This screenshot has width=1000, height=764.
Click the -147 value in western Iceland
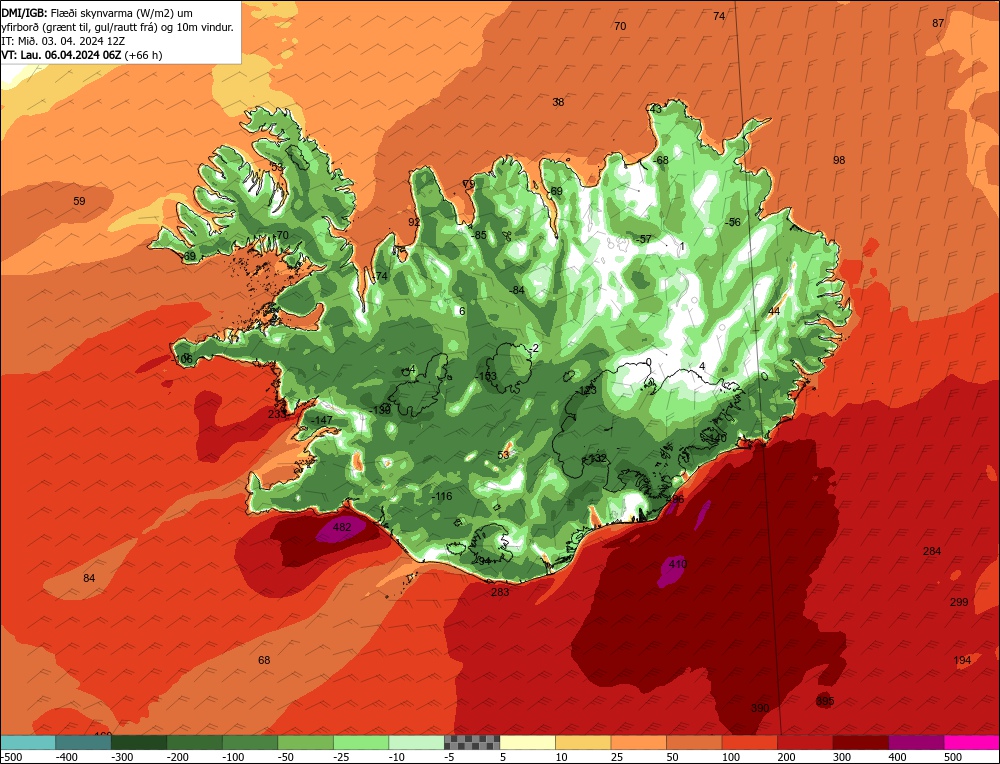tap(321, 420)
